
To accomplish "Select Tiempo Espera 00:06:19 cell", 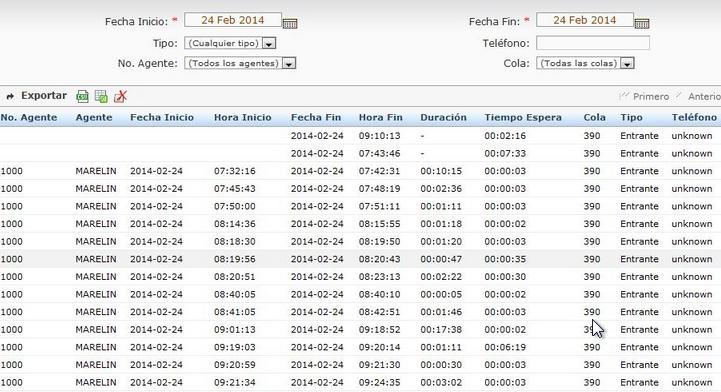I will click(x=505, y=347).
